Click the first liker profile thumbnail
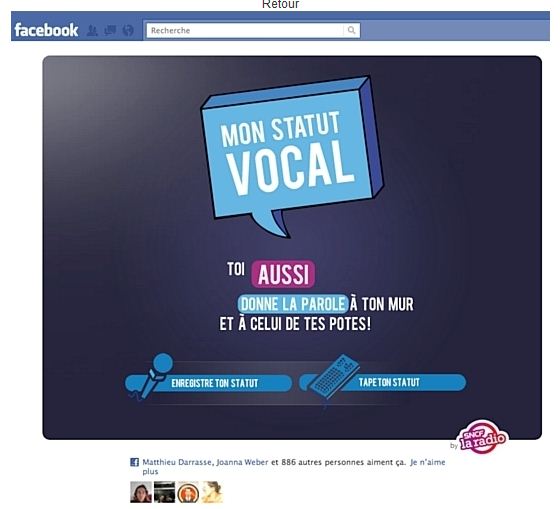This screenshot has width=560, height=509. [x=141, y=492]
